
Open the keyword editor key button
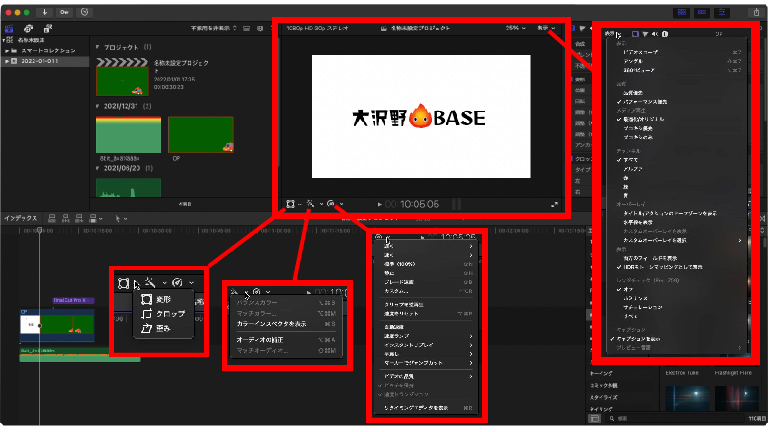(65, 12)
